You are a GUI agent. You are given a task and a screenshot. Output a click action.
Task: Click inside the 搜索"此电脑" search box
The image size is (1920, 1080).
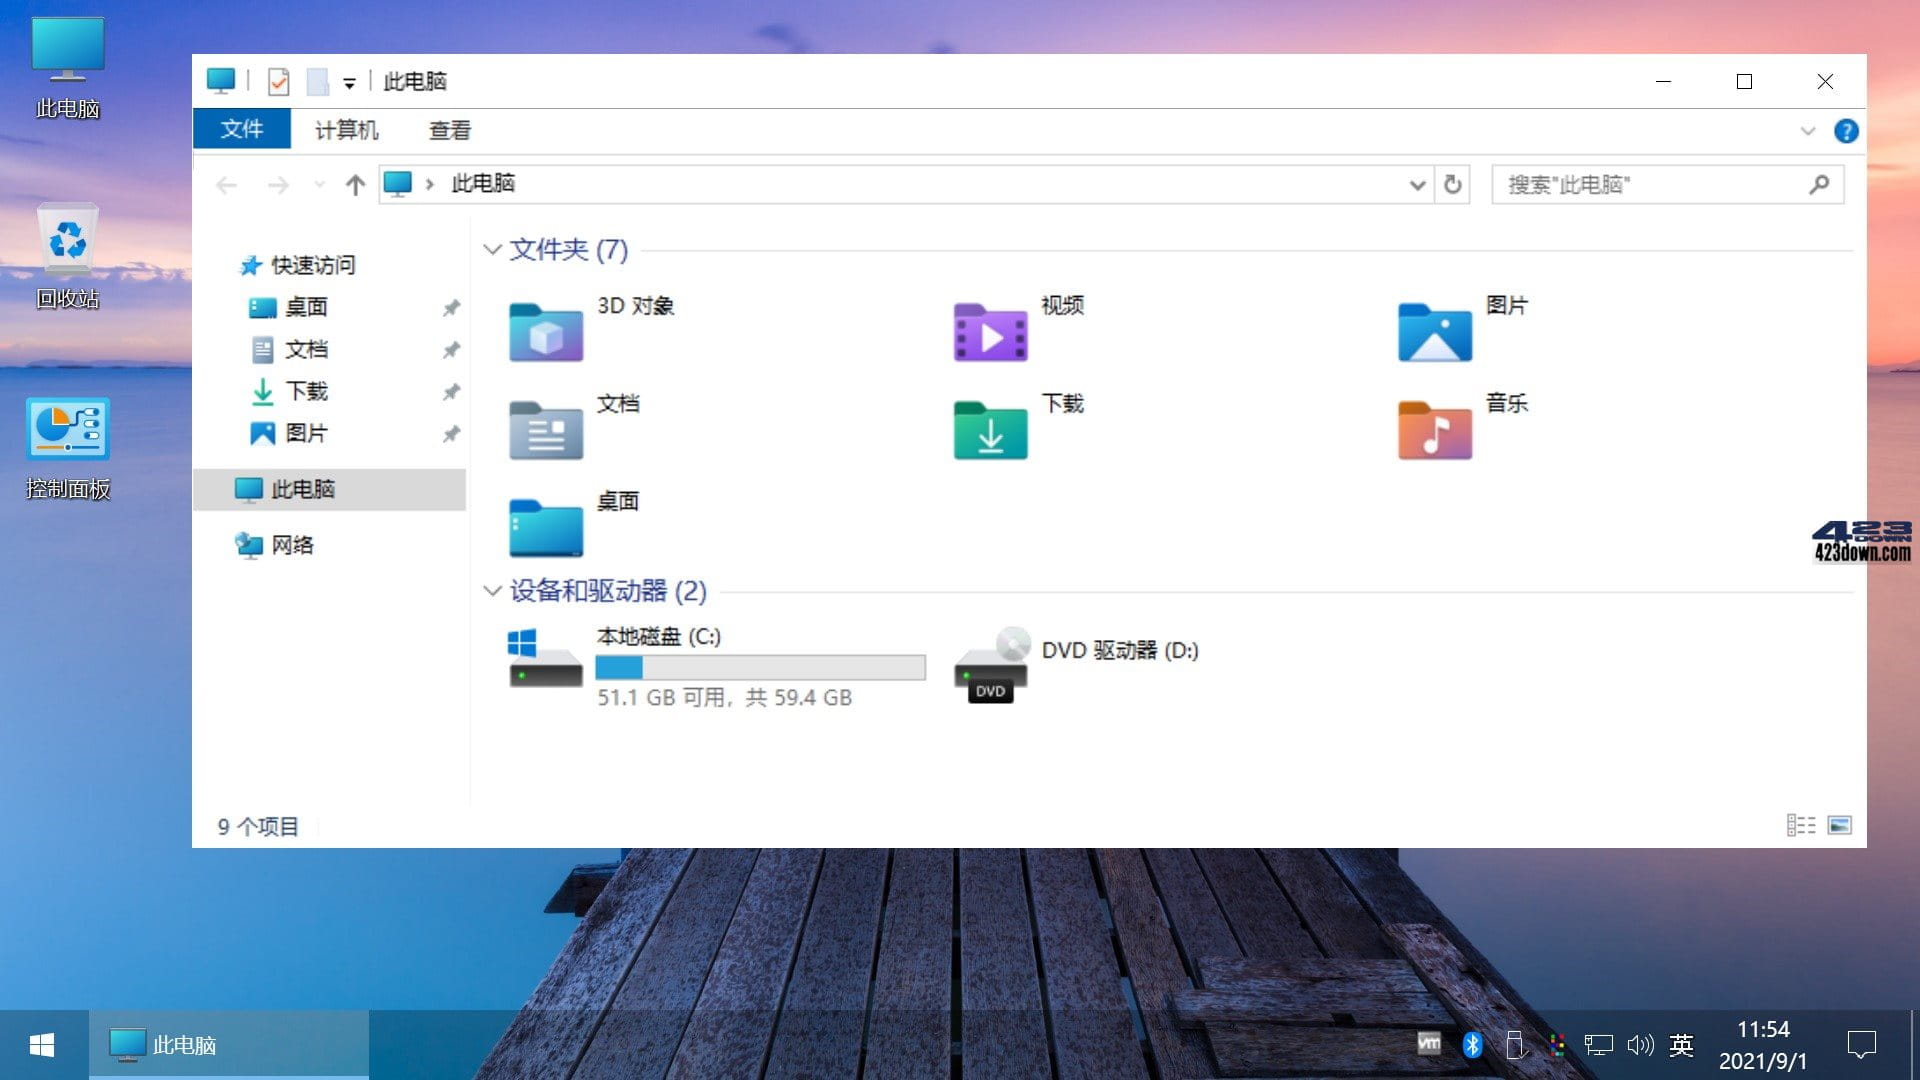1650,184
